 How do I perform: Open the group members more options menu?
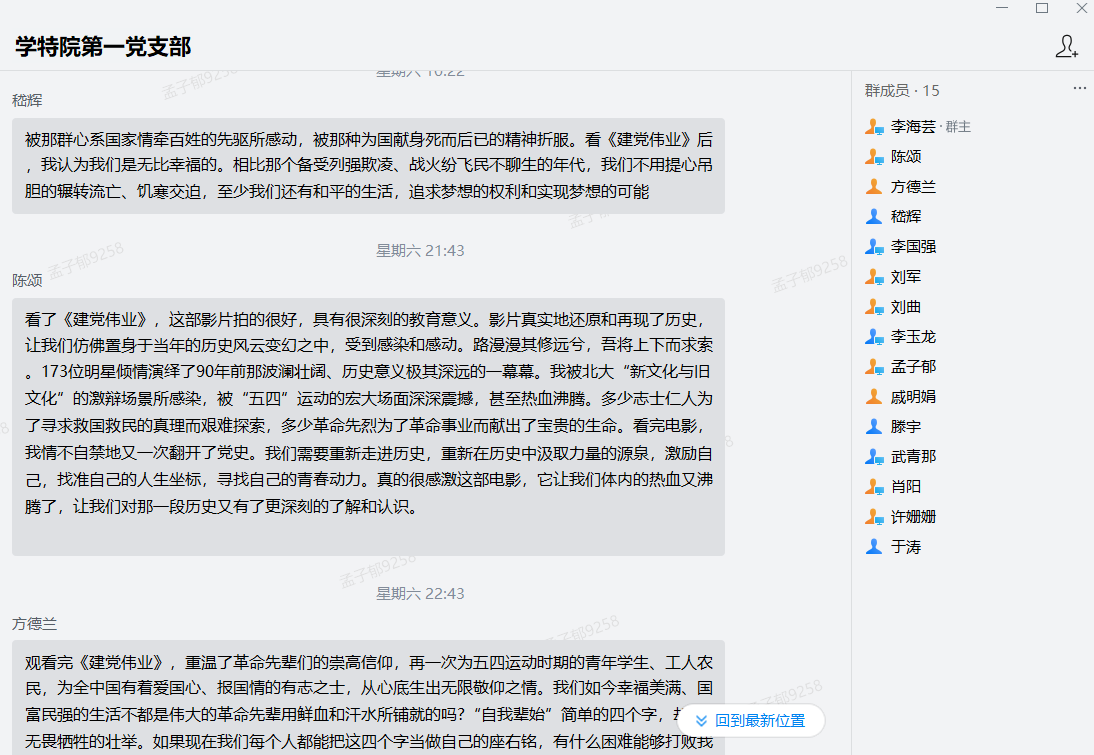point(1079,89)
